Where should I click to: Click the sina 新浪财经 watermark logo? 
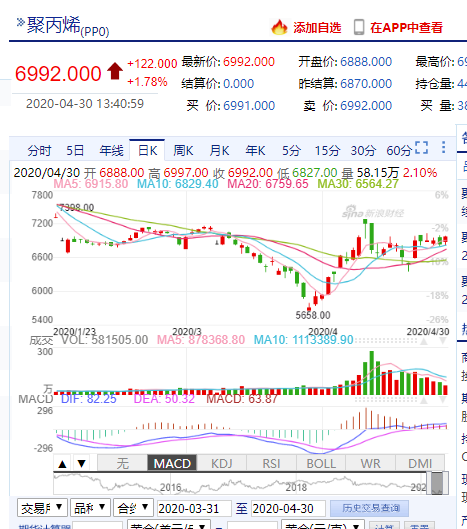click(x=373, y=212)
